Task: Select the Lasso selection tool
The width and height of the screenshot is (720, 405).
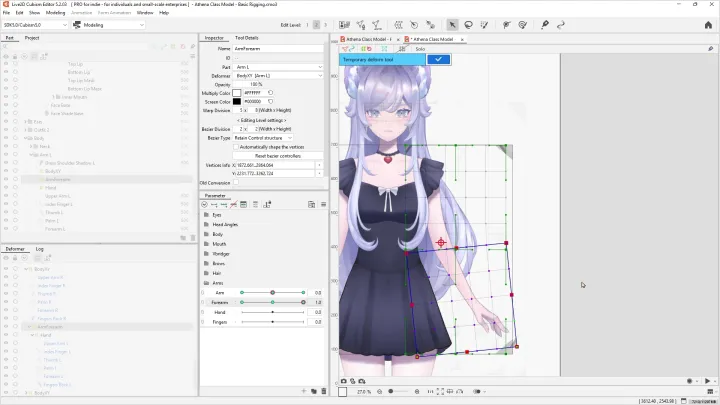Action: (x=468, y=25)
